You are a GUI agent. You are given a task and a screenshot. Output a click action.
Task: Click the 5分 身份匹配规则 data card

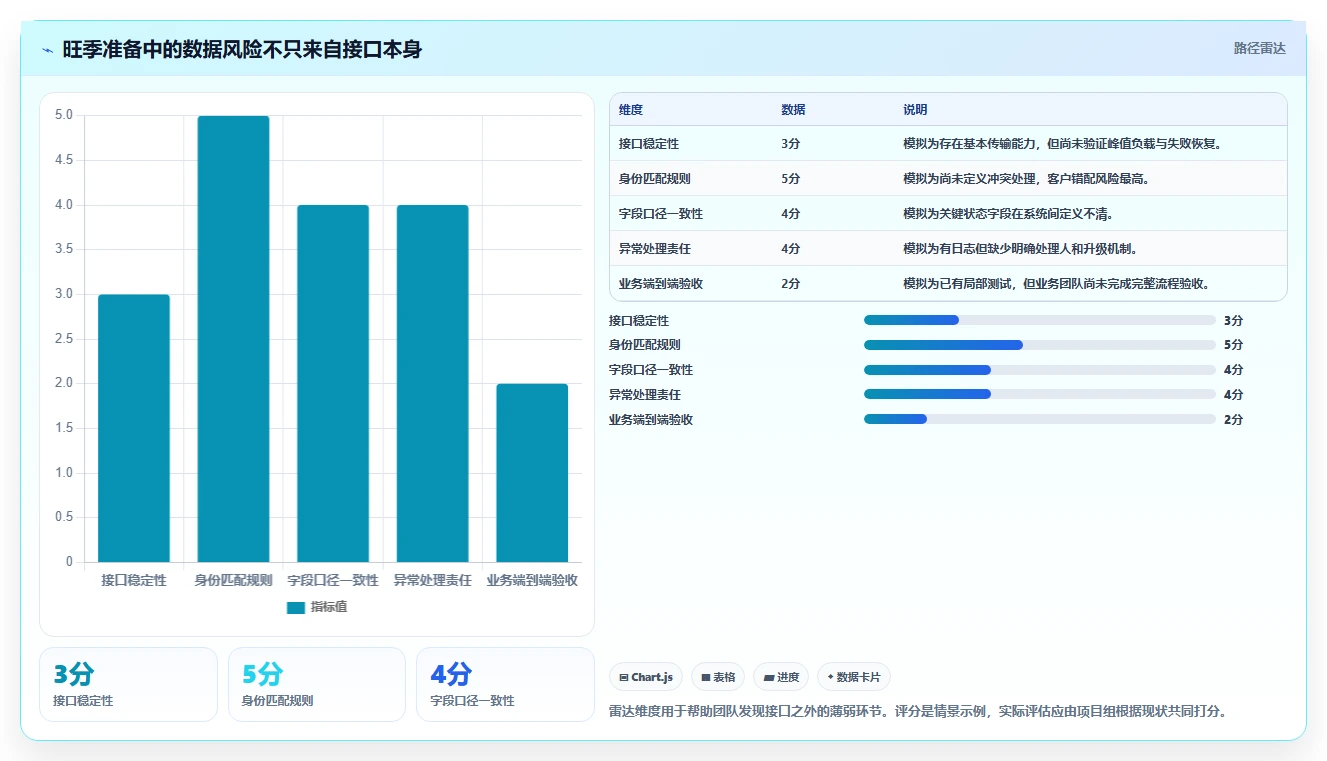(317, 684)
